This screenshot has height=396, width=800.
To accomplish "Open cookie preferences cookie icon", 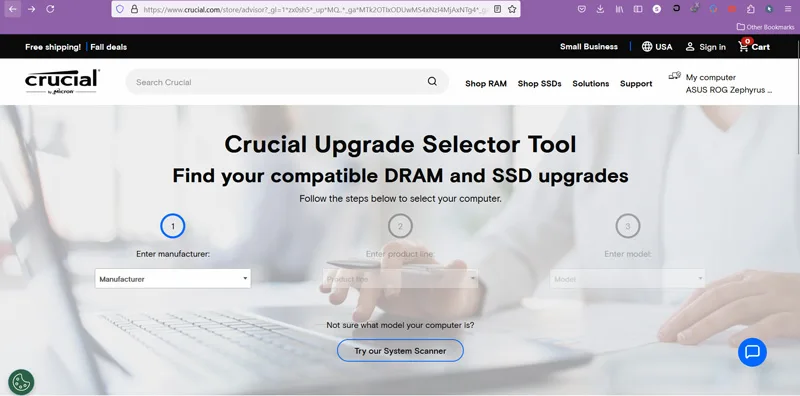I will point(21,382).
